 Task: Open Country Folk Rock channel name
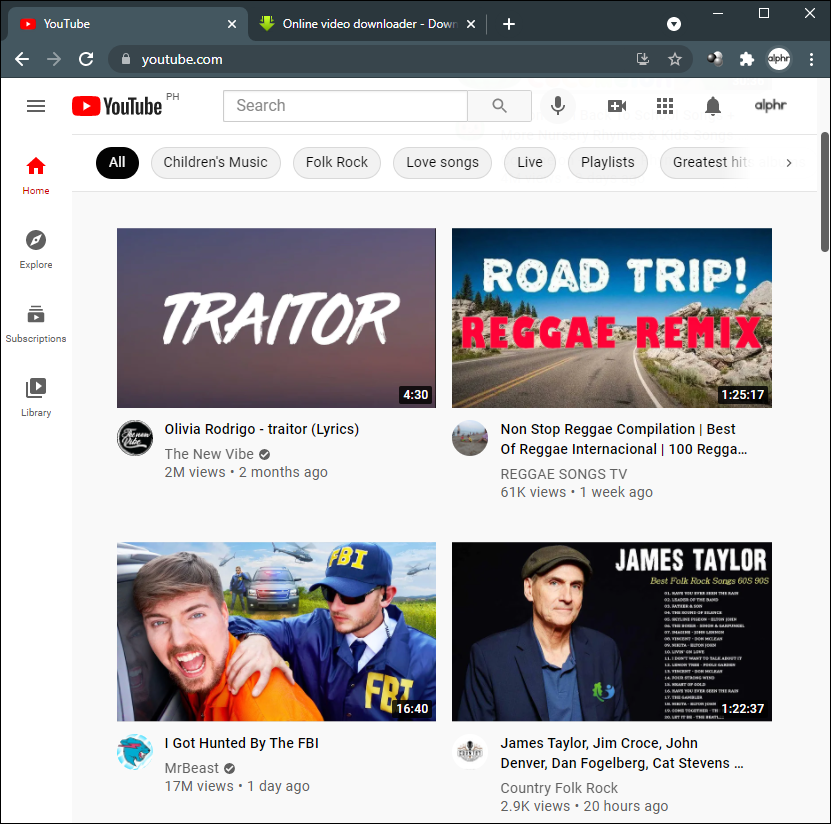[x=559, y=788]
